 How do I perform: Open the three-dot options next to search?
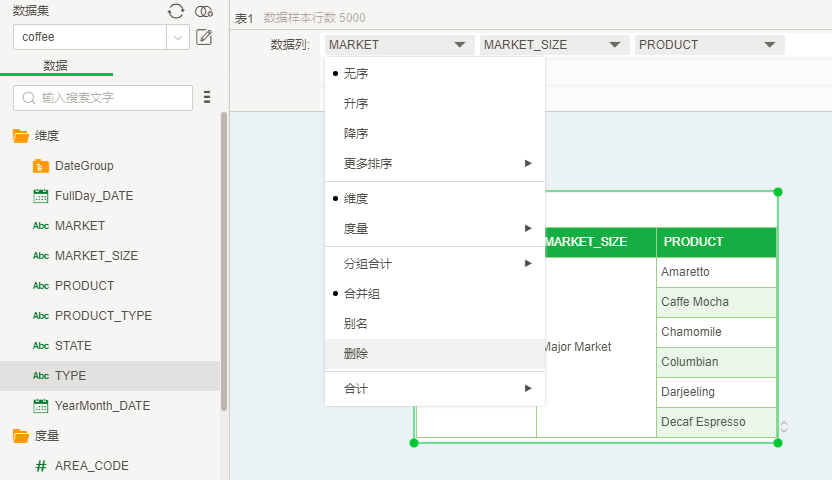tap(207, 97)
